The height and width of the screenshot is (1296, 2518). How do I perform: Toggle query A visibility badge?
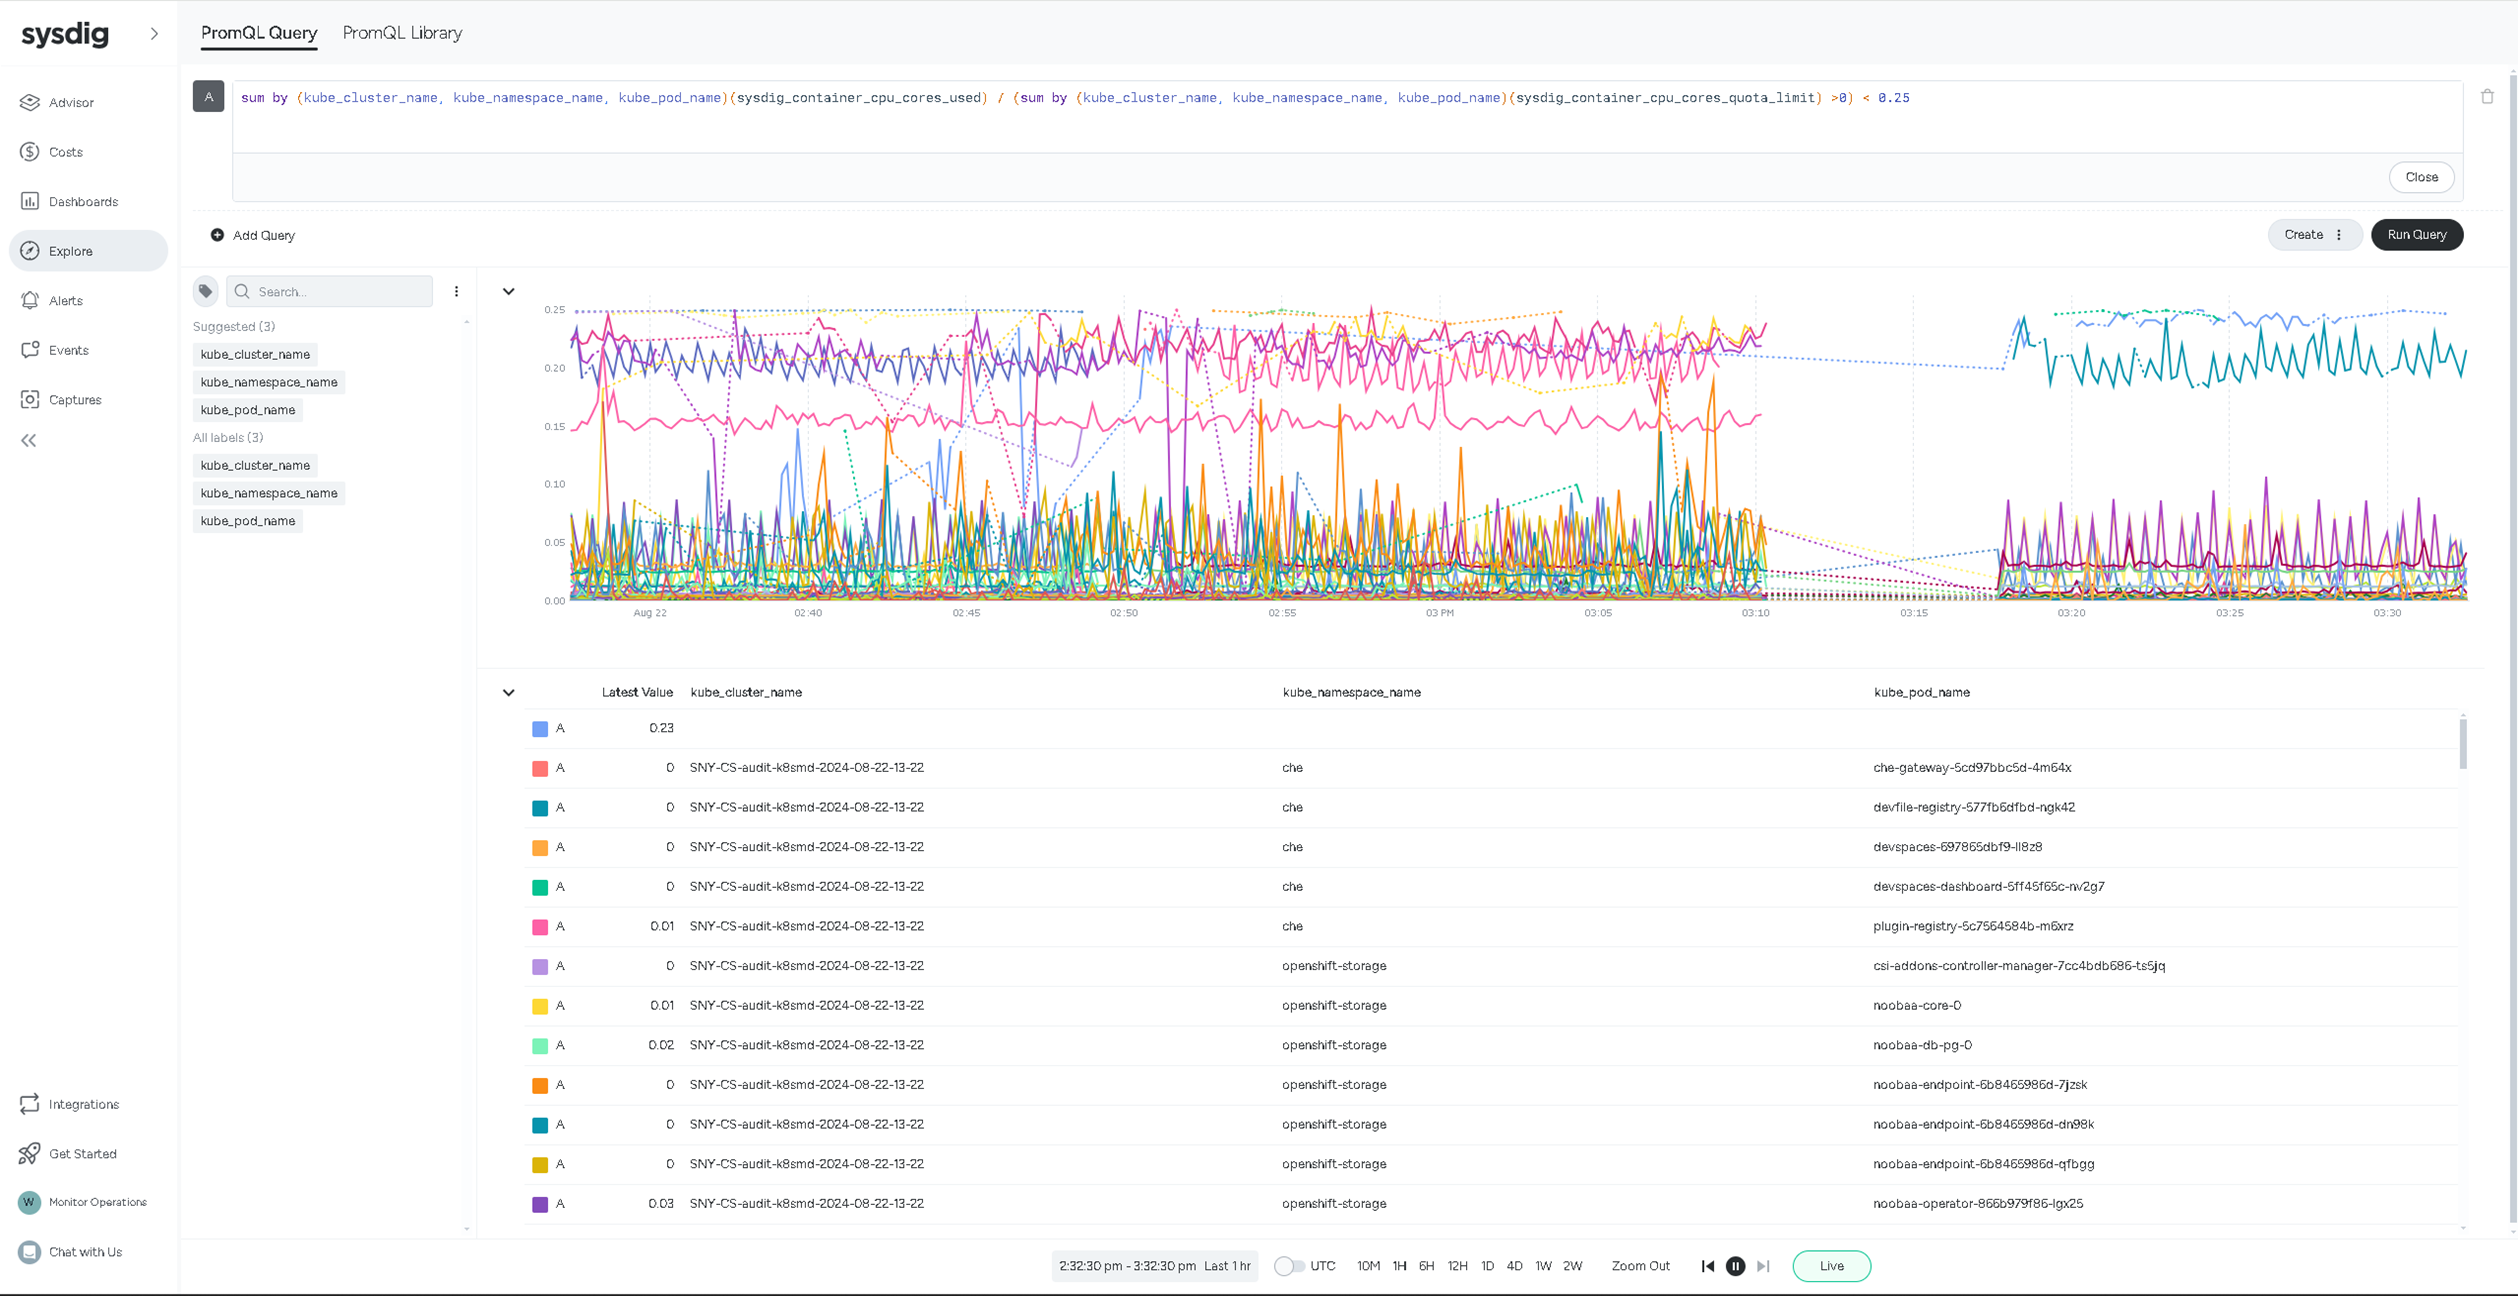208,97
